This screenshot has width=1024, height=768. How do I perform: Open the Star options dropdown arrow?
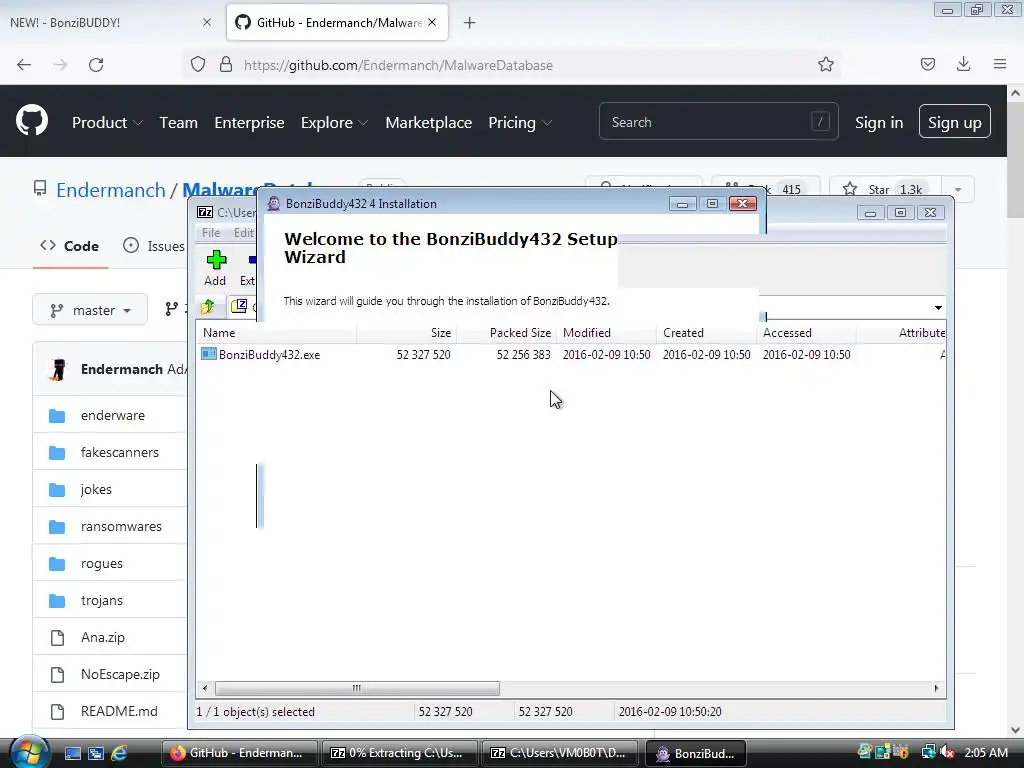[x=958, y=189]
